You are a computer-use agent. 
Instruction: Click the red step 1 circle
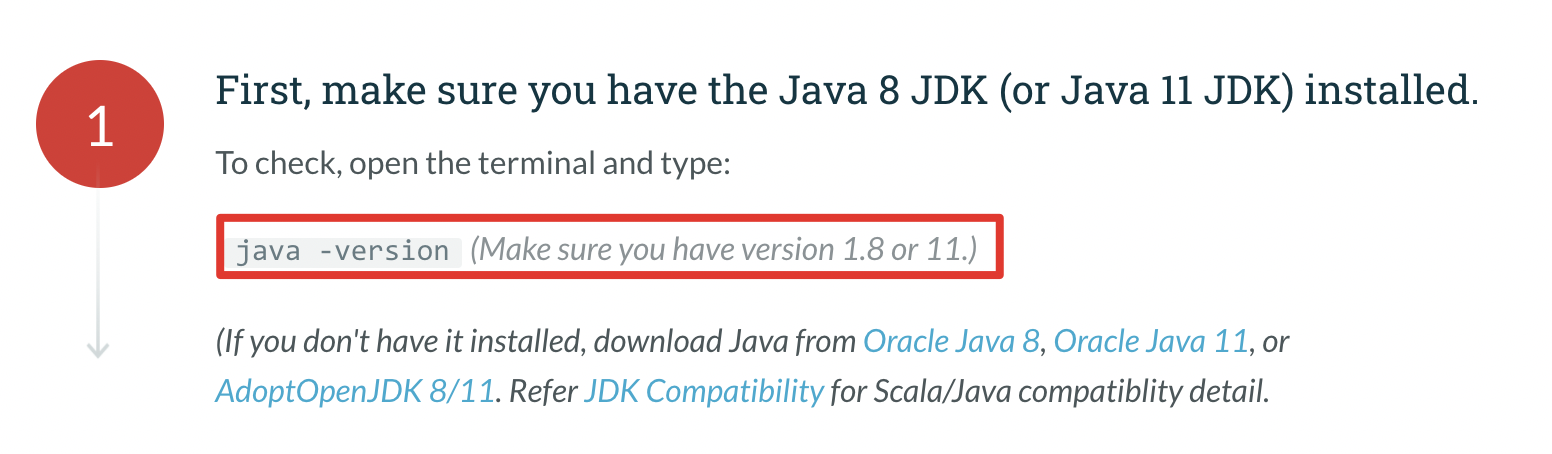[100, 124]
